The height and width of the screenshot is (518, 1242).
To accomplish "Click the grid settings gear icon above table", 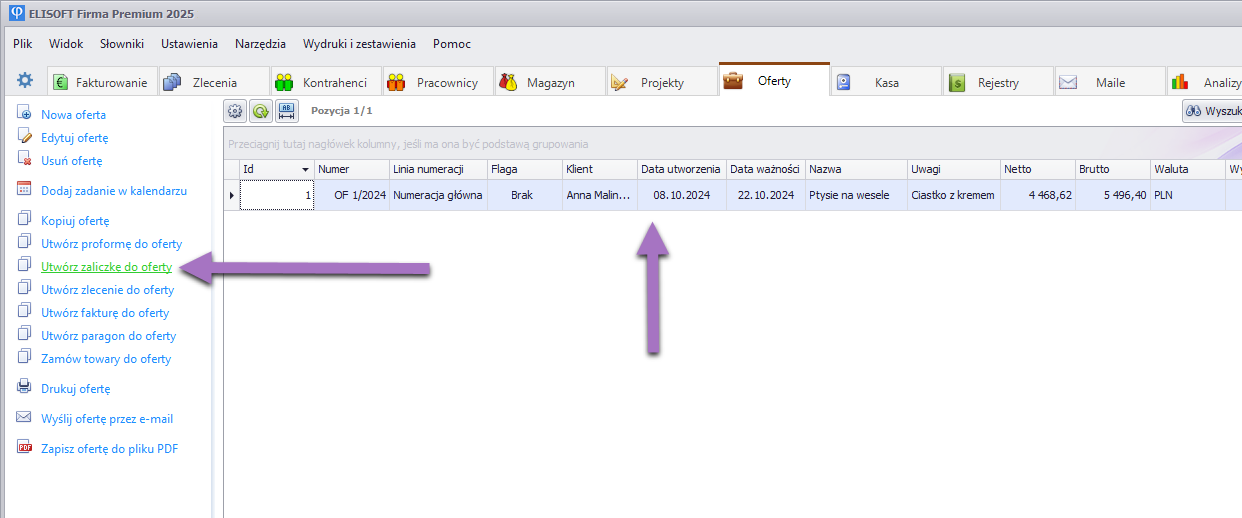I will point(235,111).
